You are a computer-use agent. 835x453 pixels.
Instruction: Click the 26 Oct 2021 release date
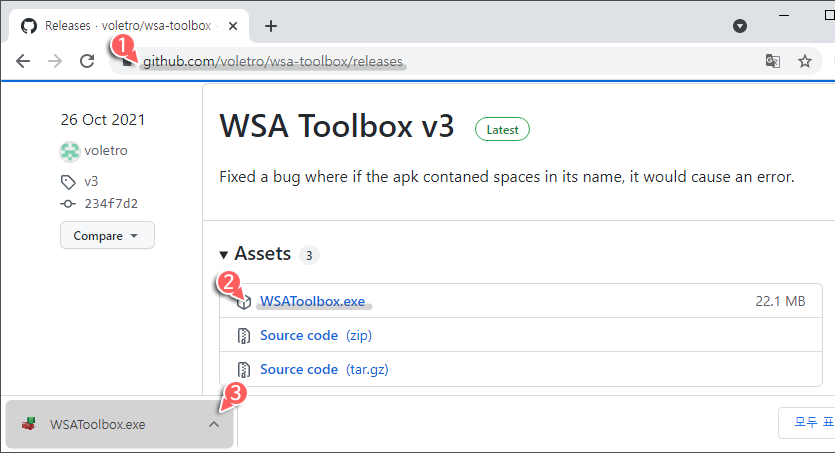pyautogui.click(x=103, y=120)
